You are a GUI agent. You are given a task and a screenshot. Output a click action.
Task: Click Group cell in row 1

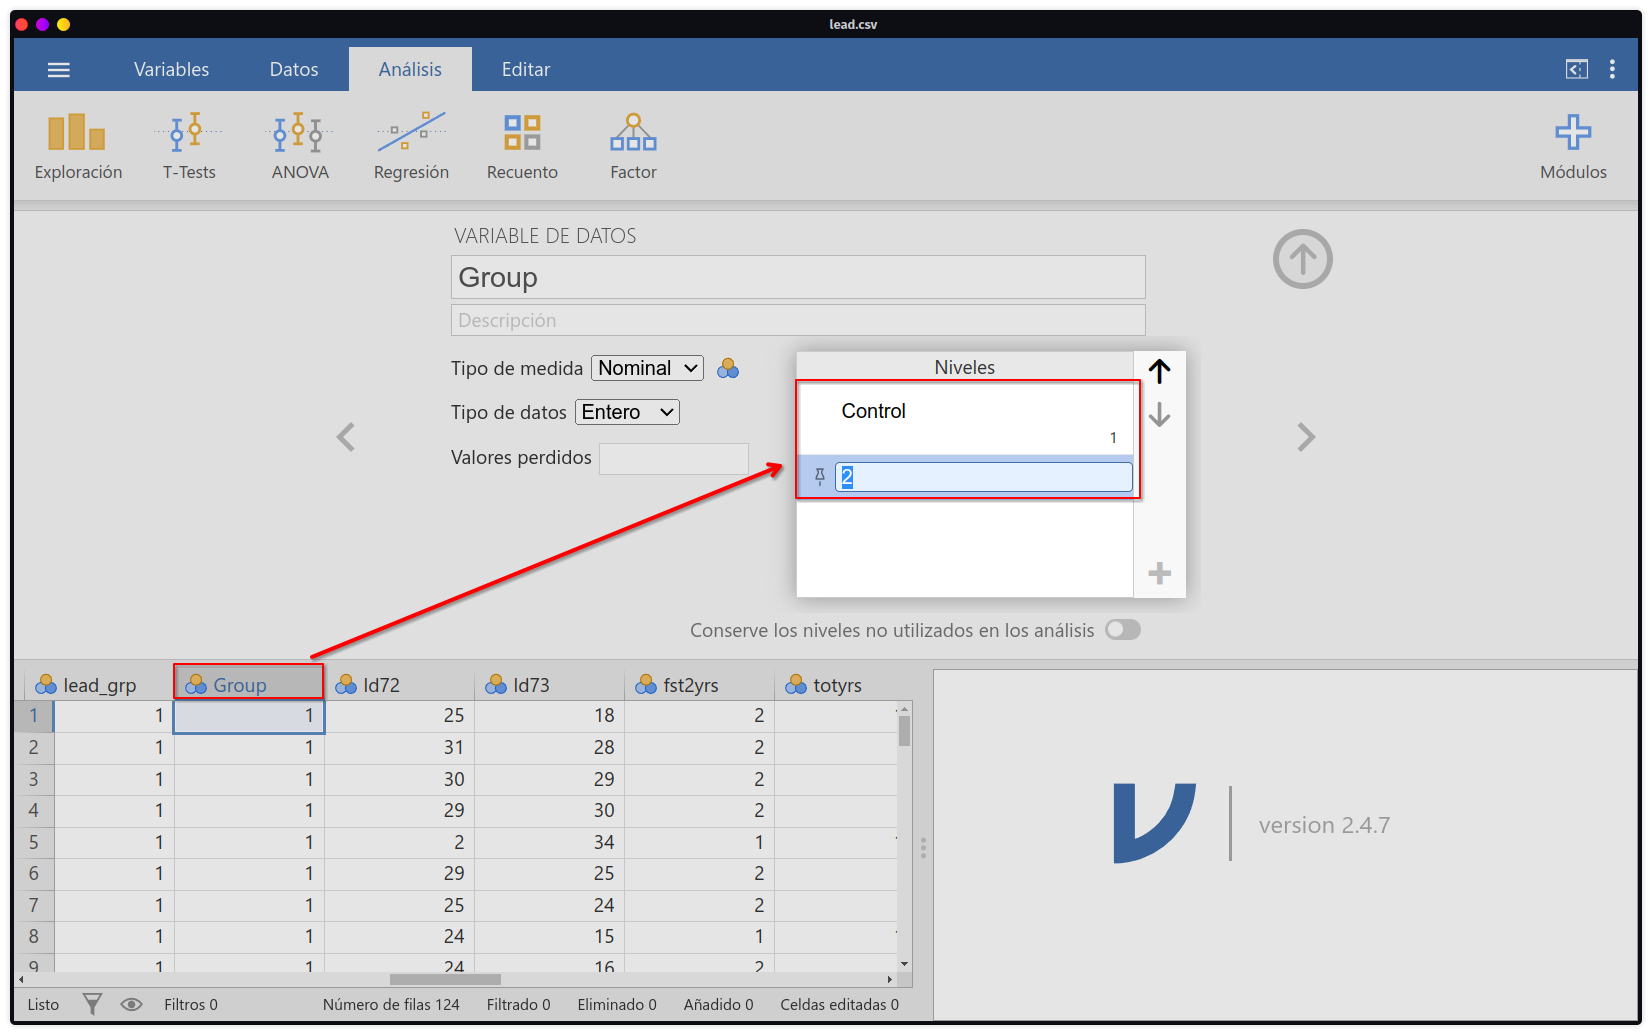click(249, 716)
